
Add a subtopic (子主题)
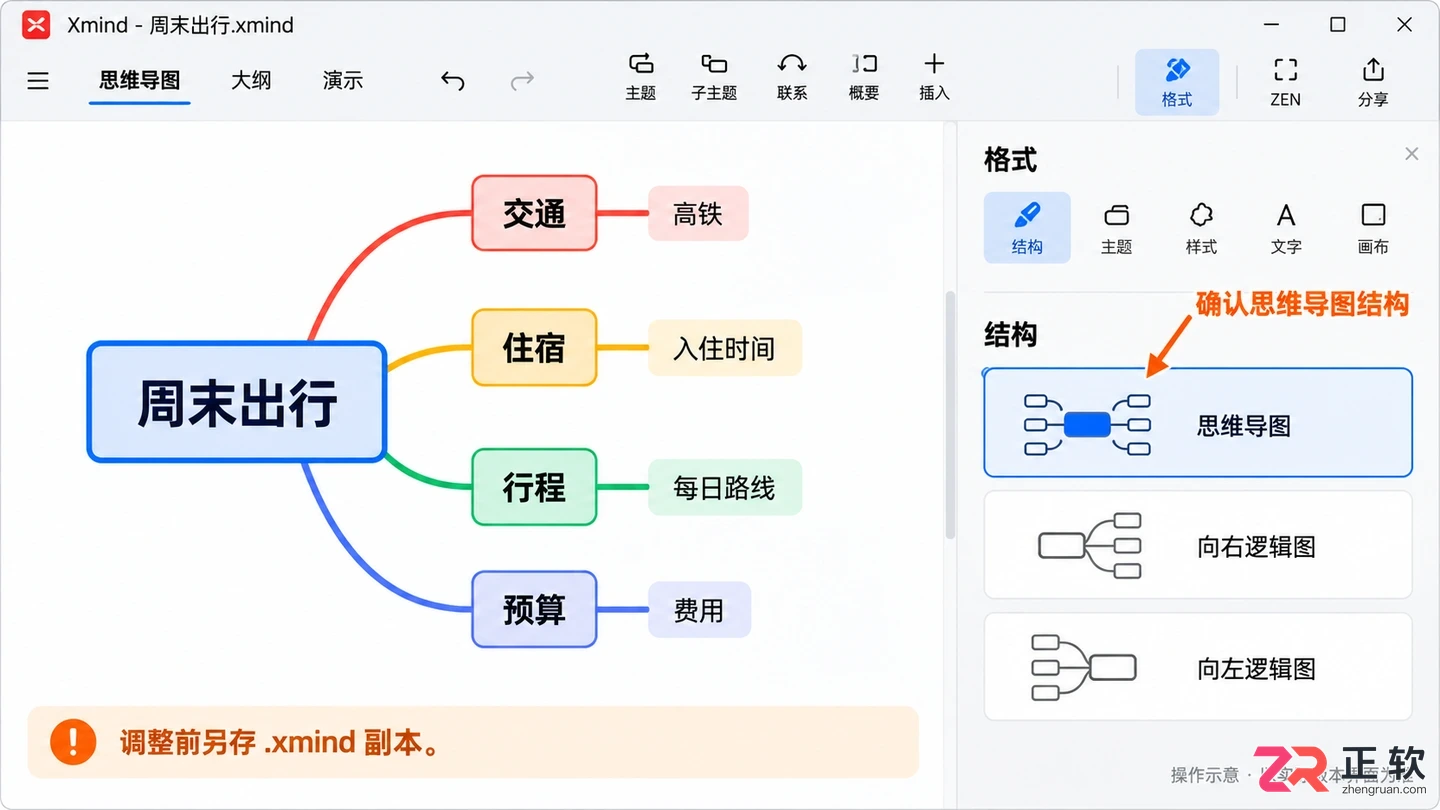tap(714, 77)
